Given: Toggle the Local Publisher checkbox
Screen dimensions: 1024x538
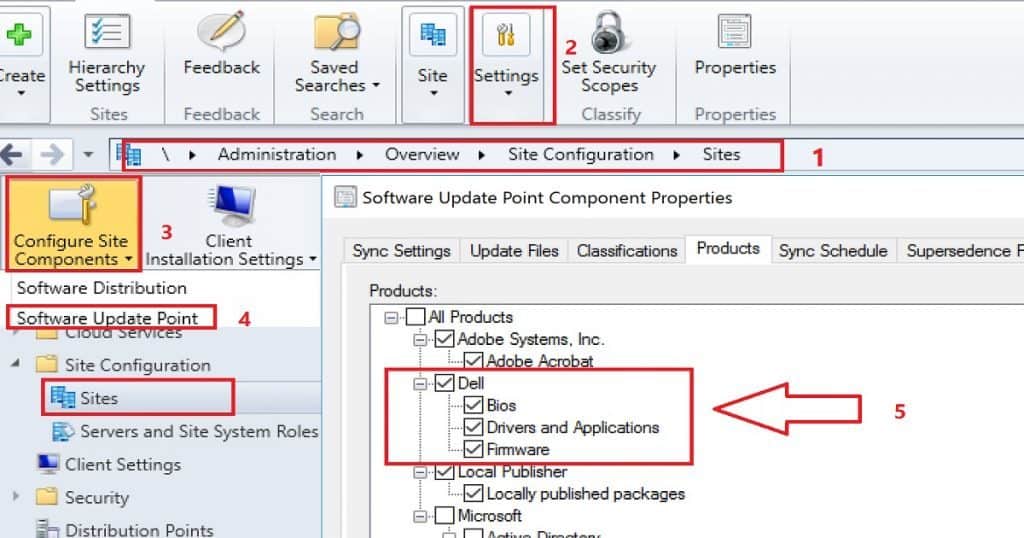Looking at the screenshot, I should click(444, 471).
